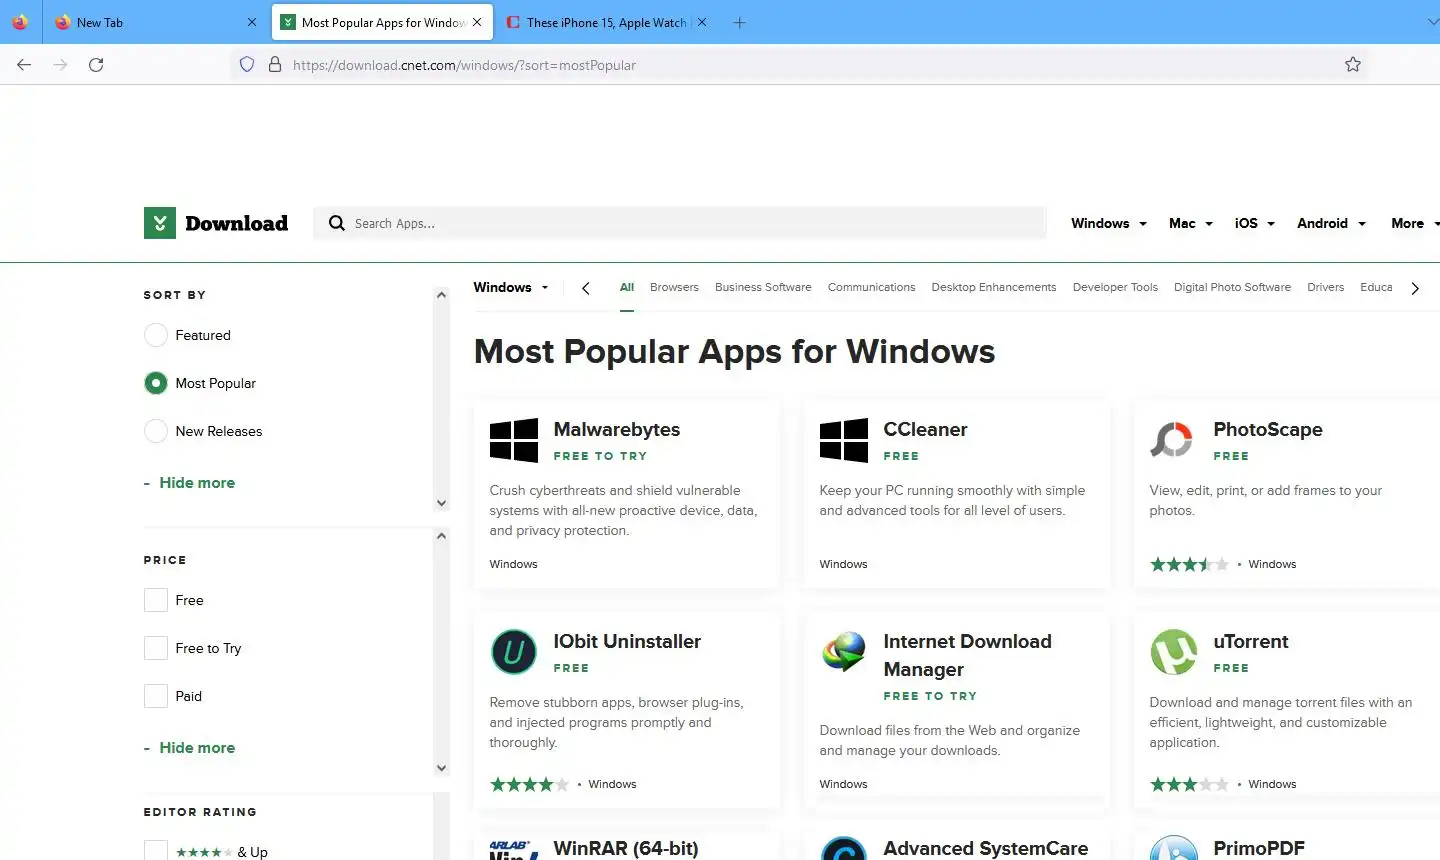This screenshot has height=860, width=1440.
Task: Bookmark this page with the star icon
Action: click(1353, 65)
